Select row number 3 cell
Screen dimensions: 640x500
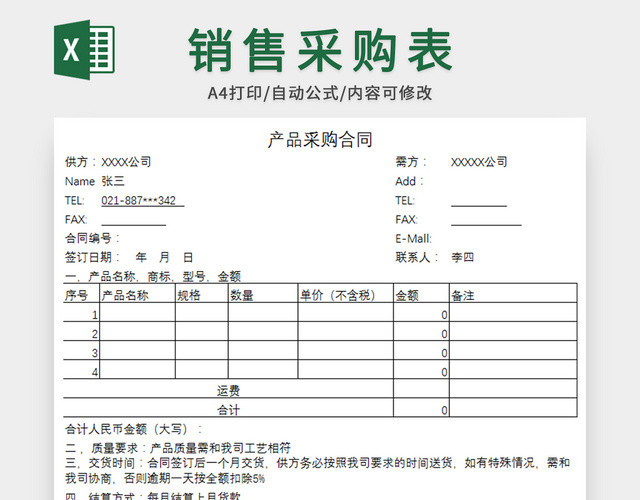pyautogui.click(x=82, y=351)
